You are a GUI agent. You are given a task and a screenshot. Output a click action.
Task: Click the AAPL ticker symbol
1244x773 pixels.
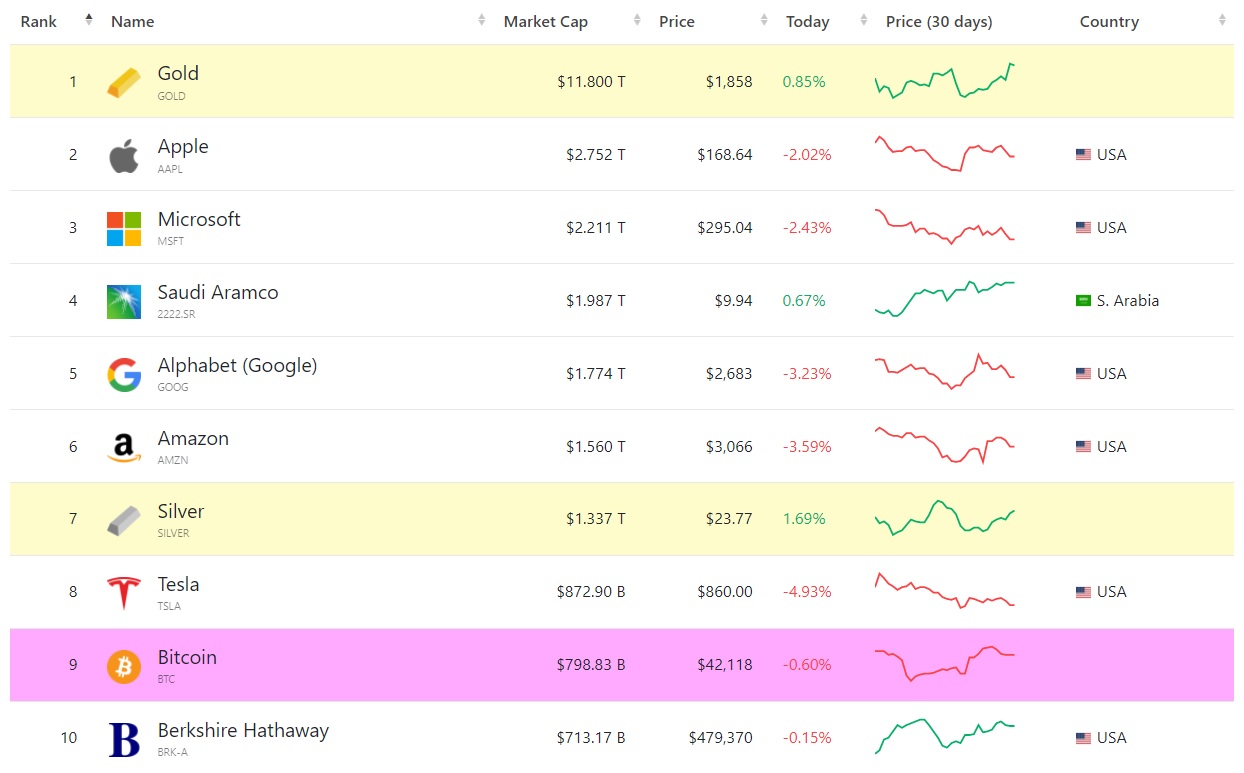coord(170,169)
